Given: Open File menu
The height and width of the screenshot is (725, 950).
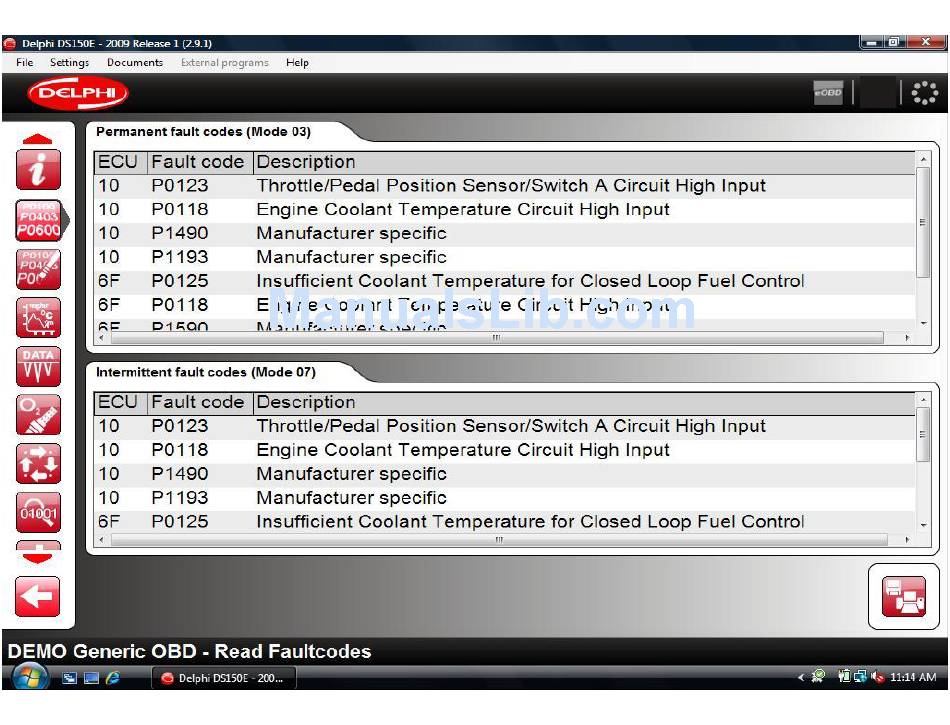Looking at the screenshot, I should click(x=25, y=62).
